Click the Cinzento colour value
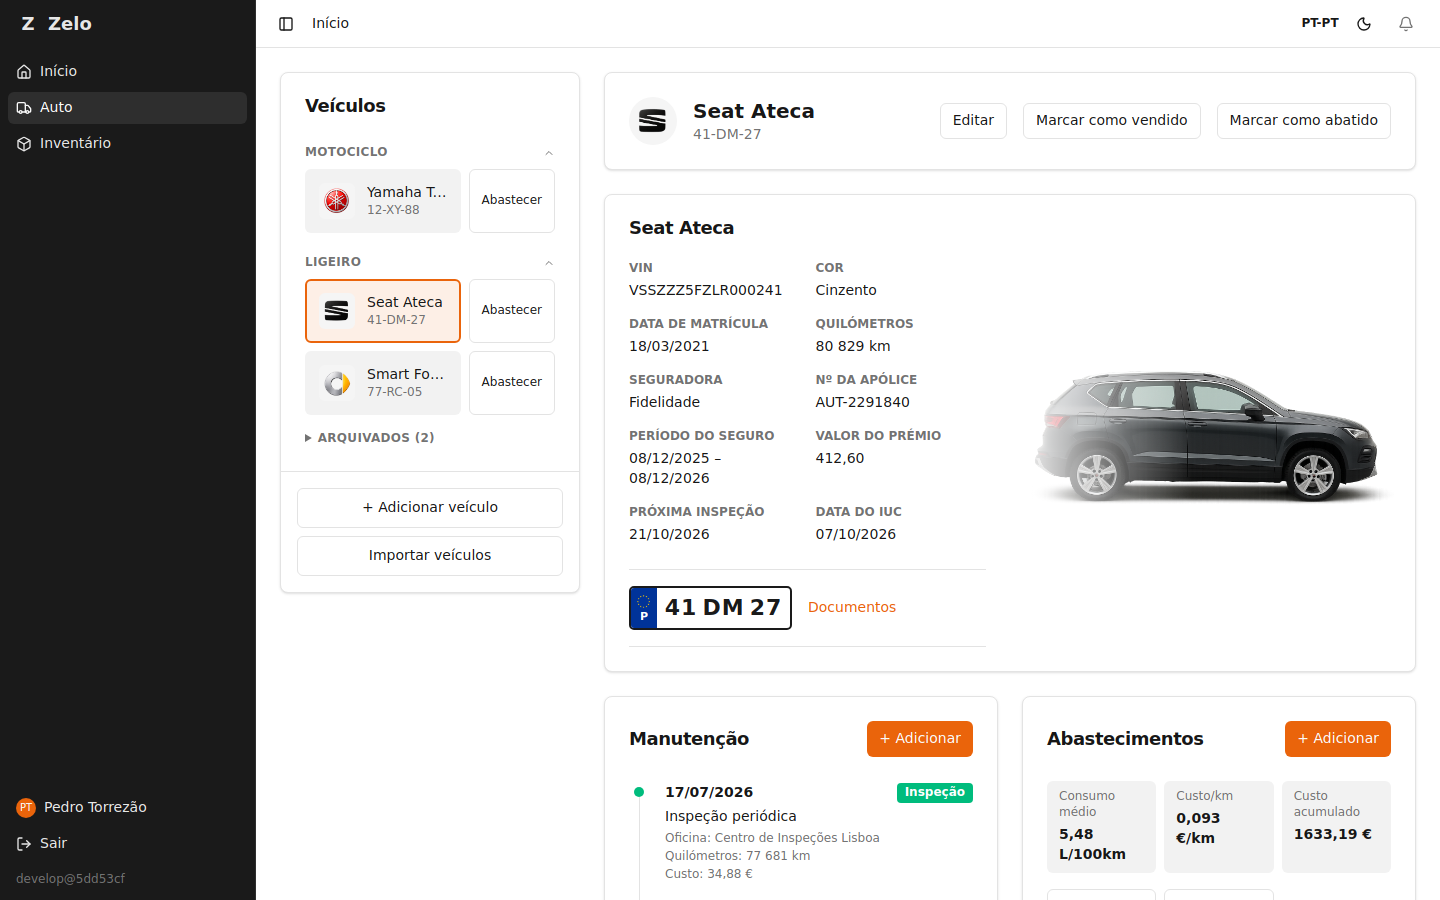Image resolution: width=1440 pixels, height=900 pixels. point(846,291)
